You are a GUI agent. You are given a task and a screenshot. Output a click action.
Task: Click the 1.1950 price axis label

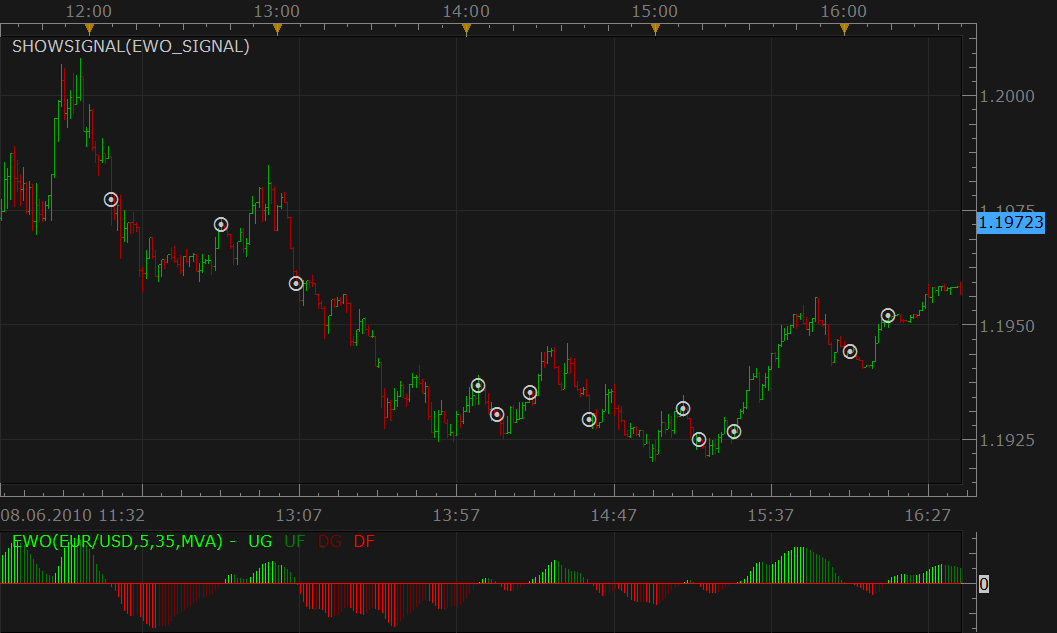[x=1006, y=326]
